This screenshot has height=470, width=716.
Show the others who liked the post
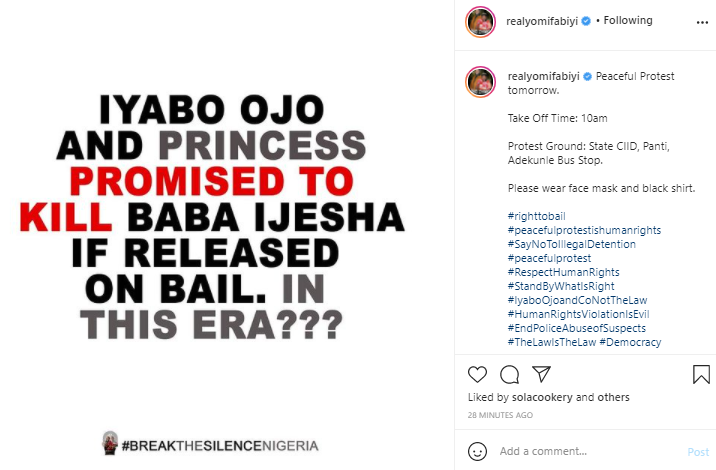pyautogui.click(x=613, y=397)
